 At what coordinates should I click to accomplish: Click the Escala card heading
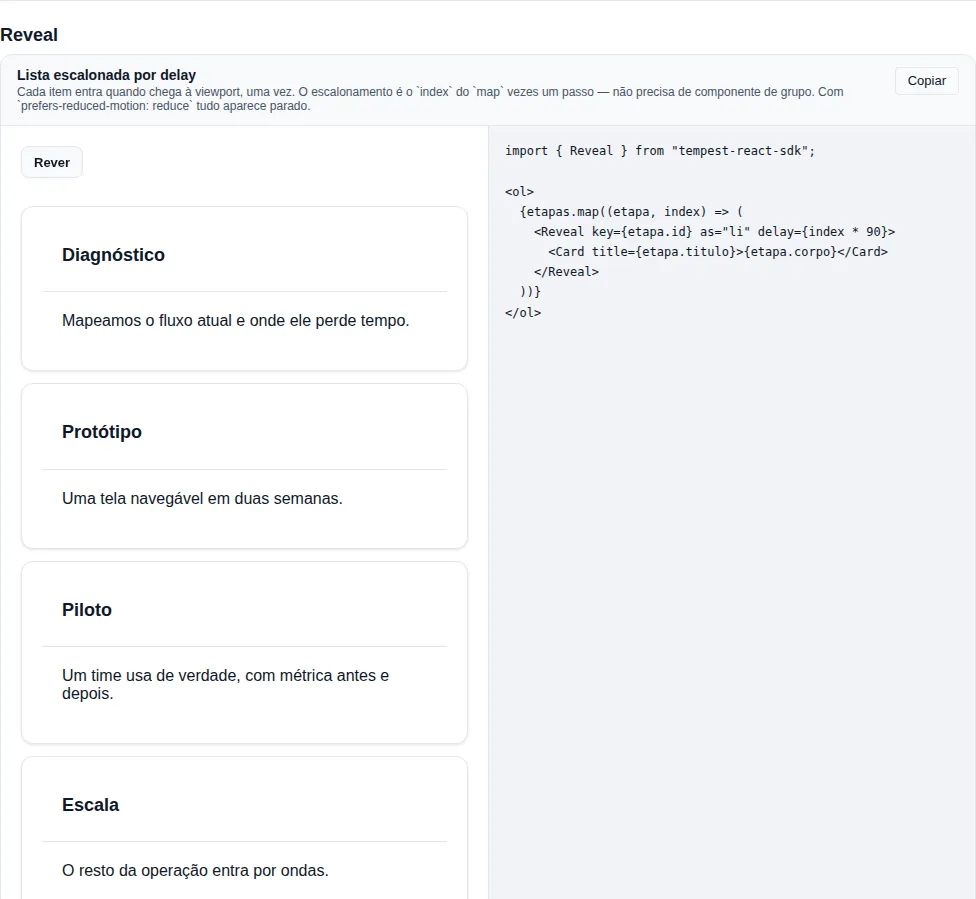pos(90,804)
